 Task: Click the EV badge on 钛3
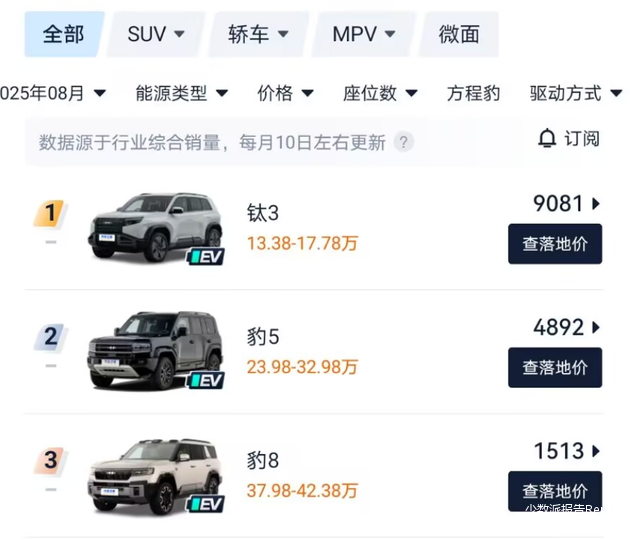click(207, 256)
